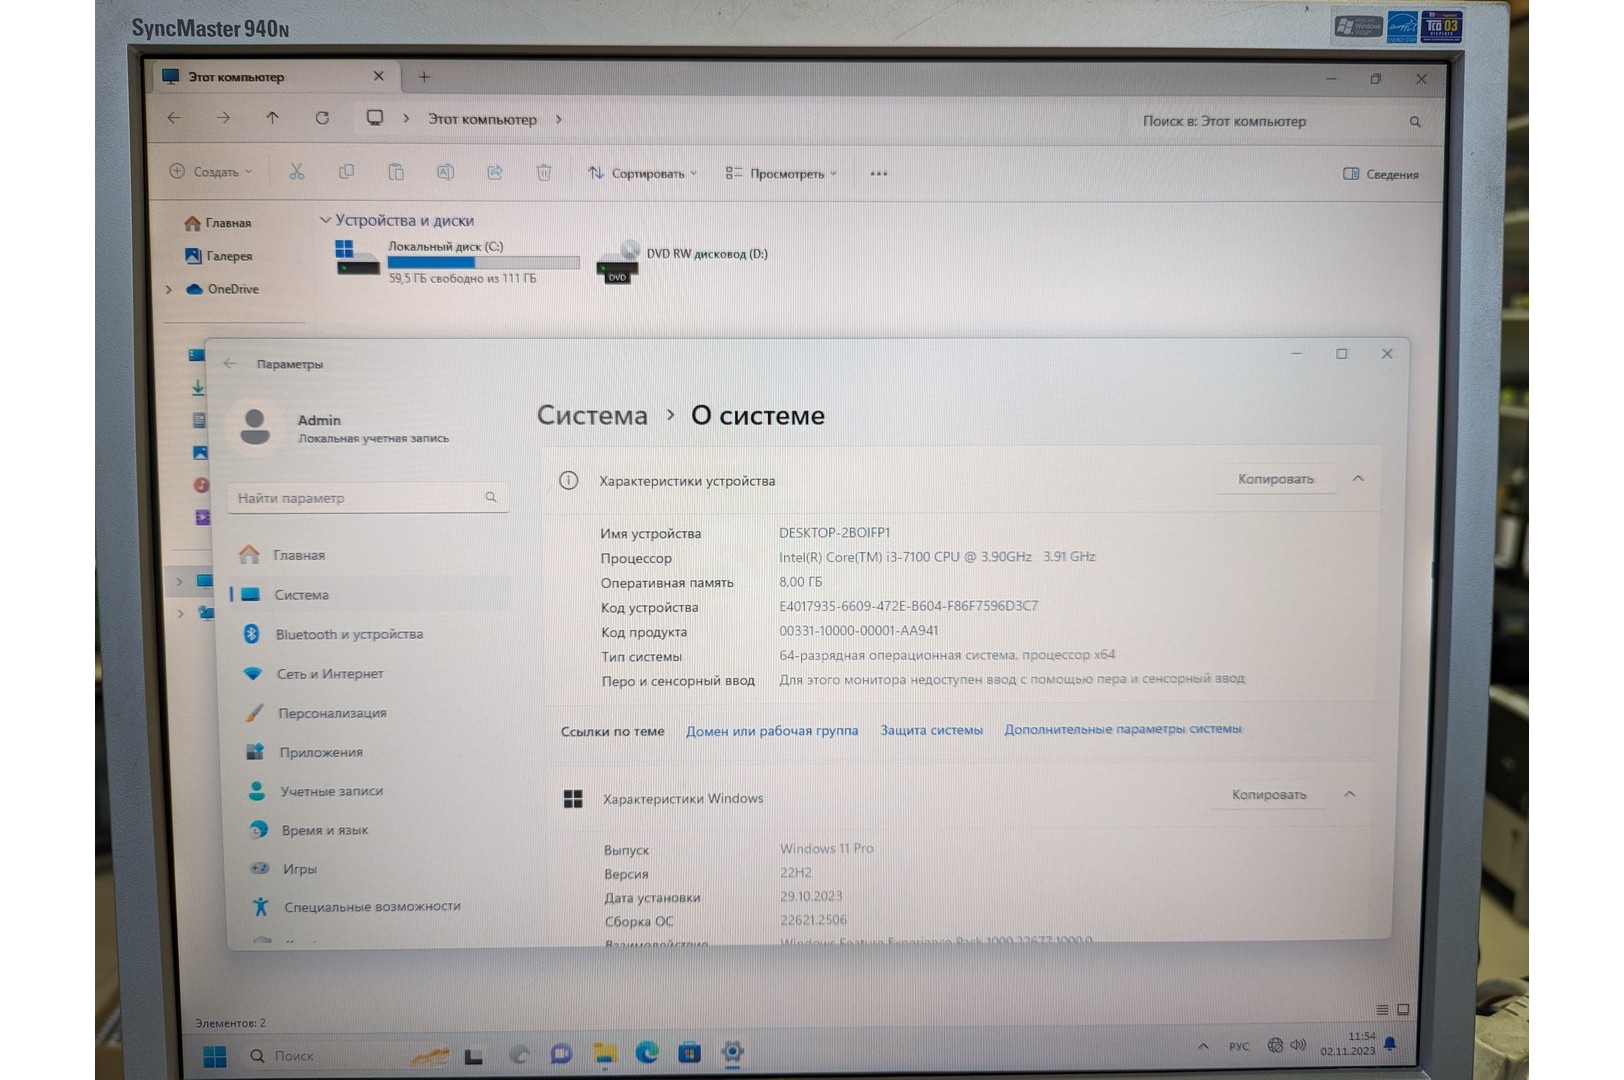This screenshot has height=1080, width=1624.
Task: Collapse the Характеристики Windows section
Action: point(1350,794)
